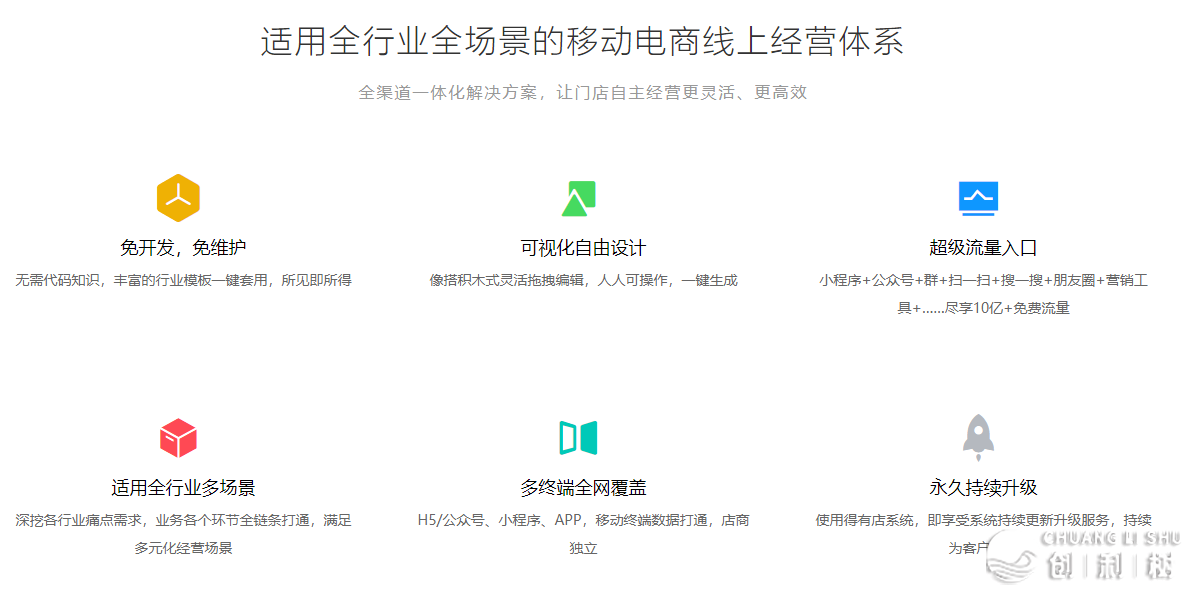Choose the 永久持续升级 heading

click(x=983, y=488)
